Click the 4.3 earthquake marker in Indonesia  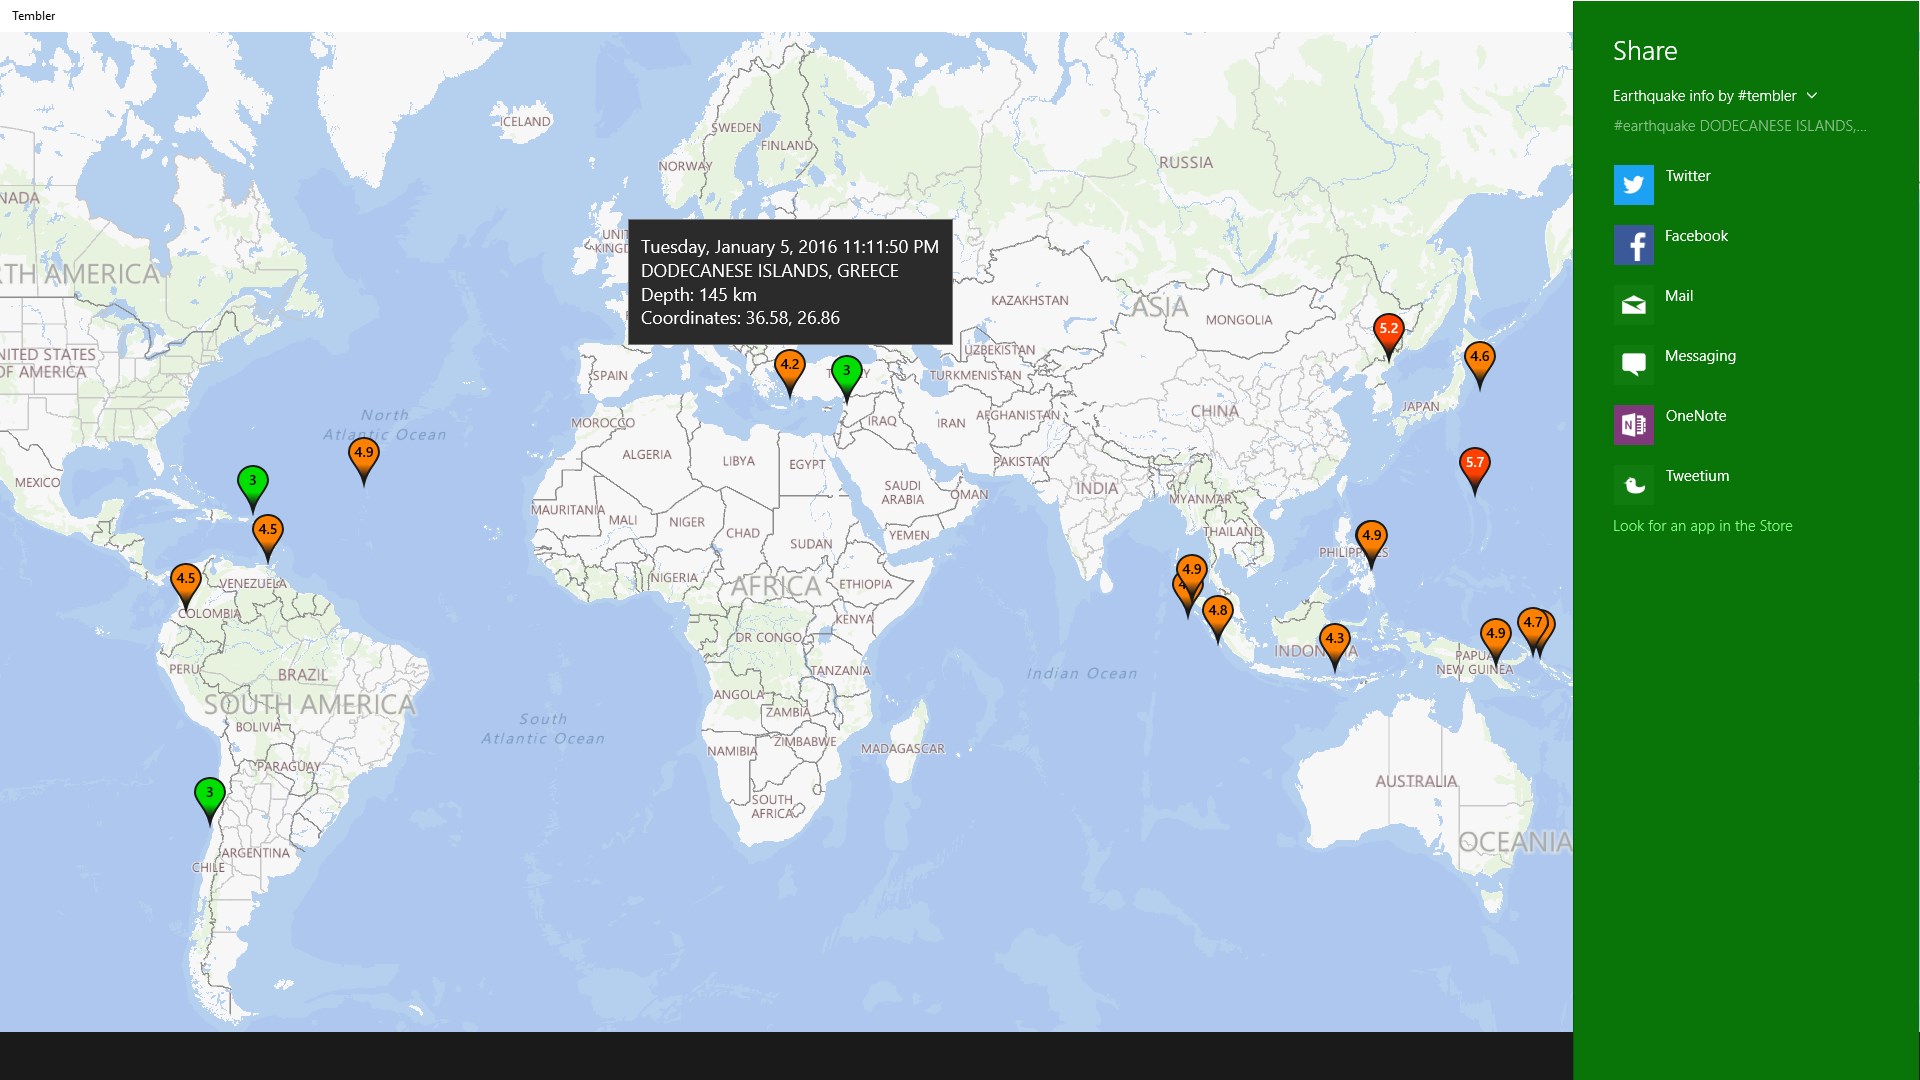1333,637
